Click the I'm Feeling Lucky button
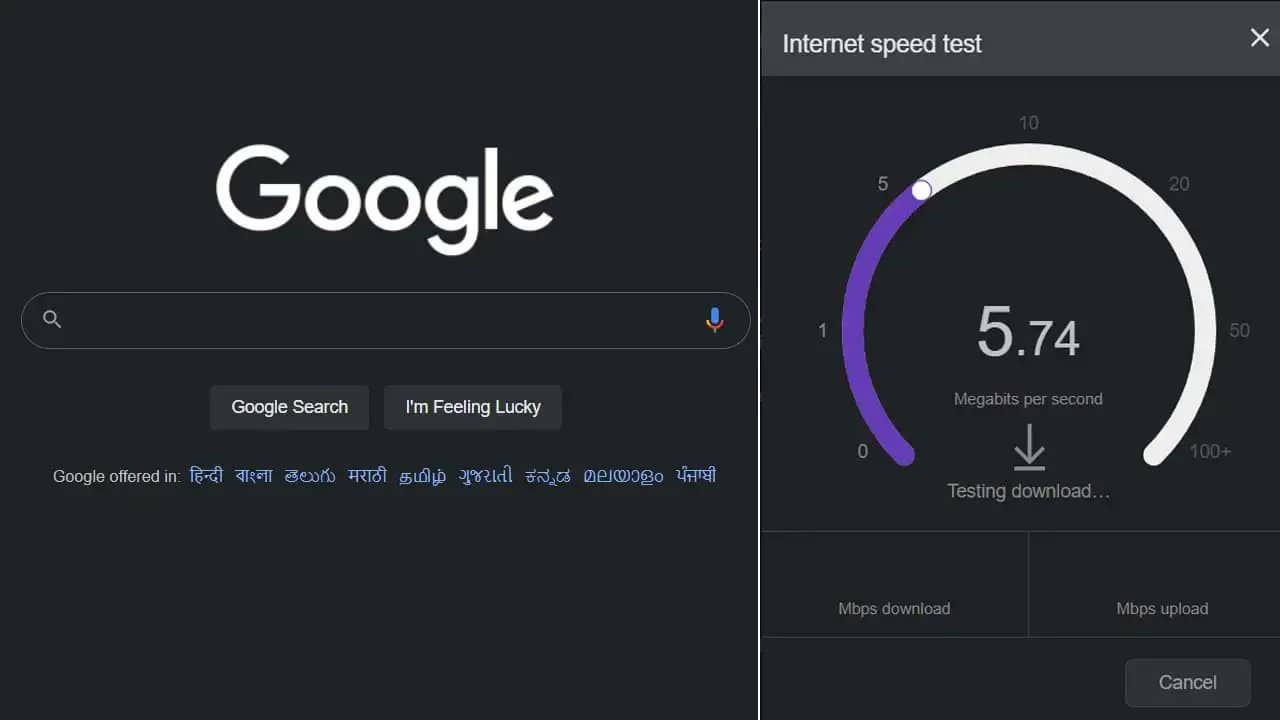 click(x=472, y=407)
